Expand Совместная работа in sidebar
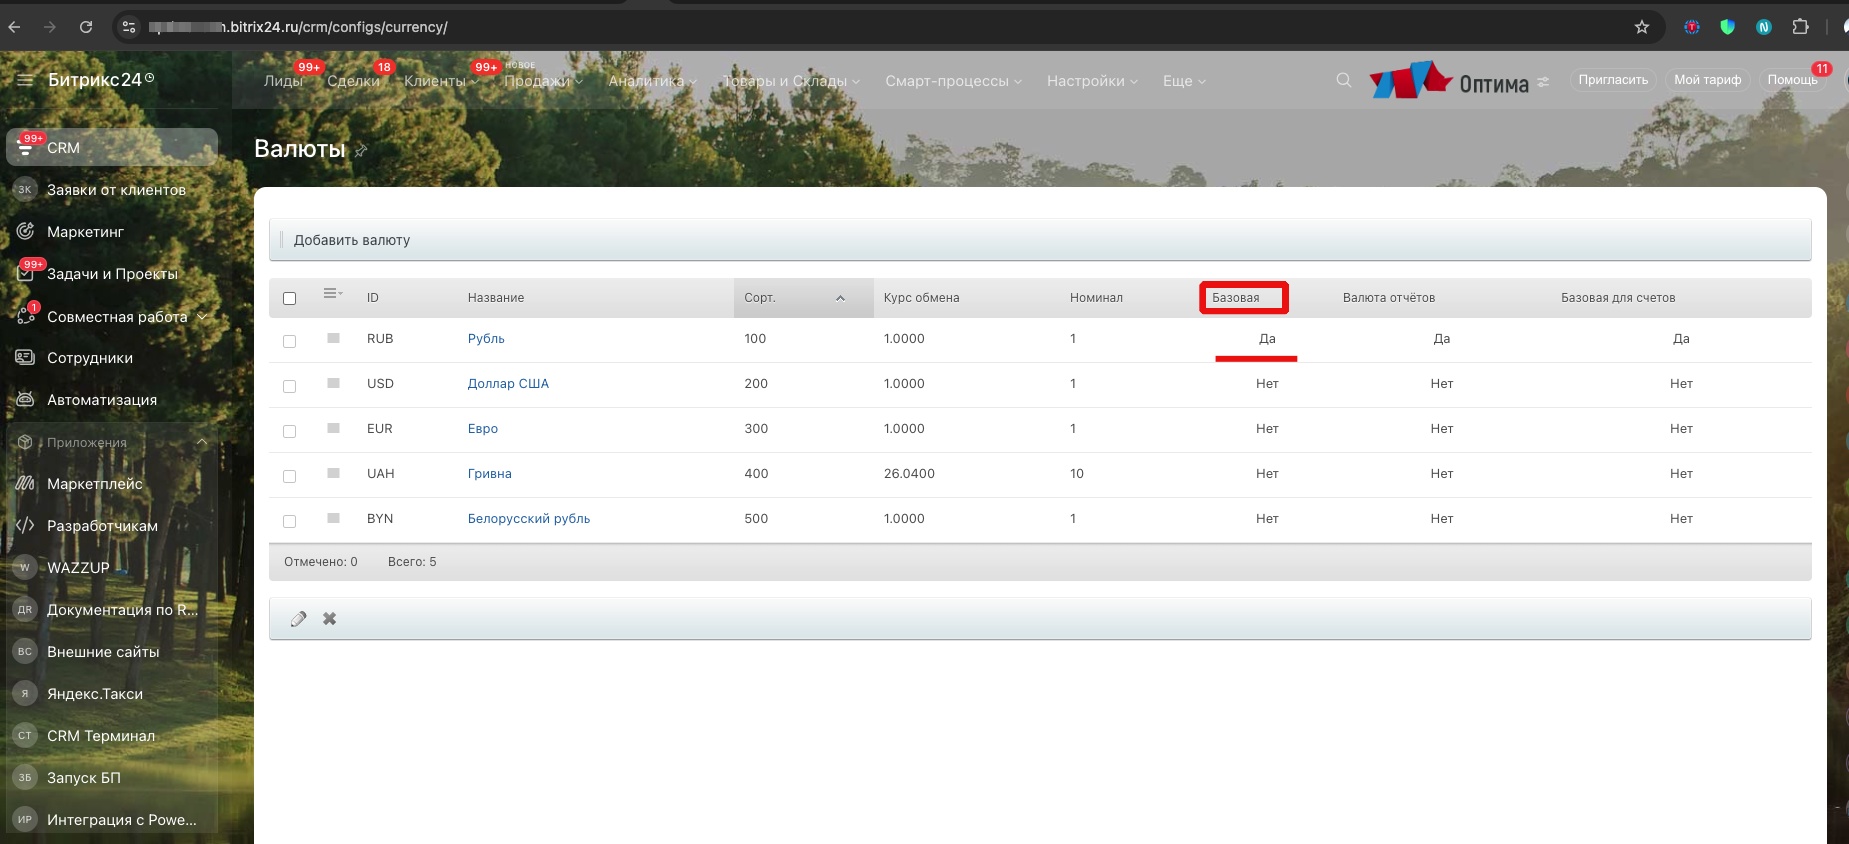This screenshot has width=1849, height=844. pyautogui.click(x=202, y=317)
